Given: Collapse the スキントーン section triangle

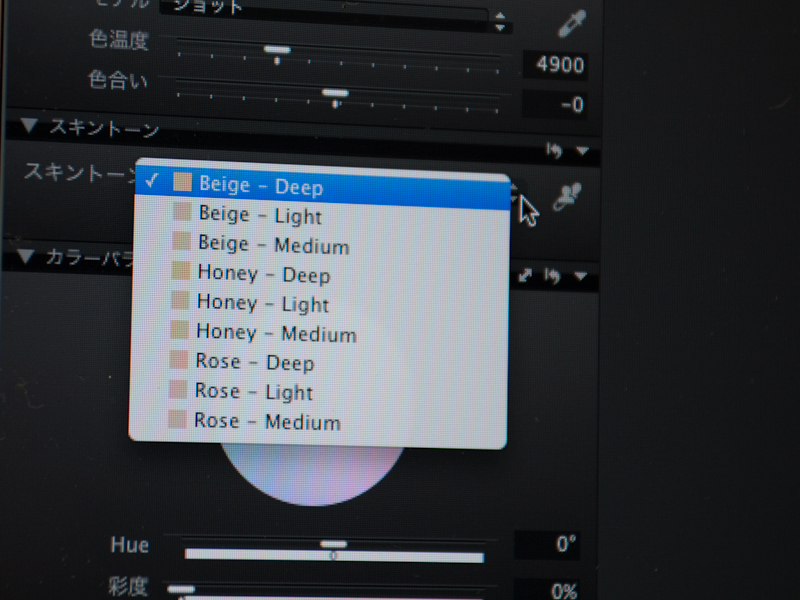Looking at the screenshot, I should click(29, 125).
